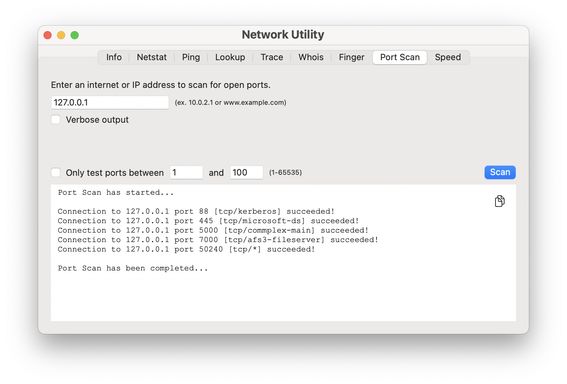567x384 pixels.
Task: Open the Netstat tab
Action: (x=152, y=57)
